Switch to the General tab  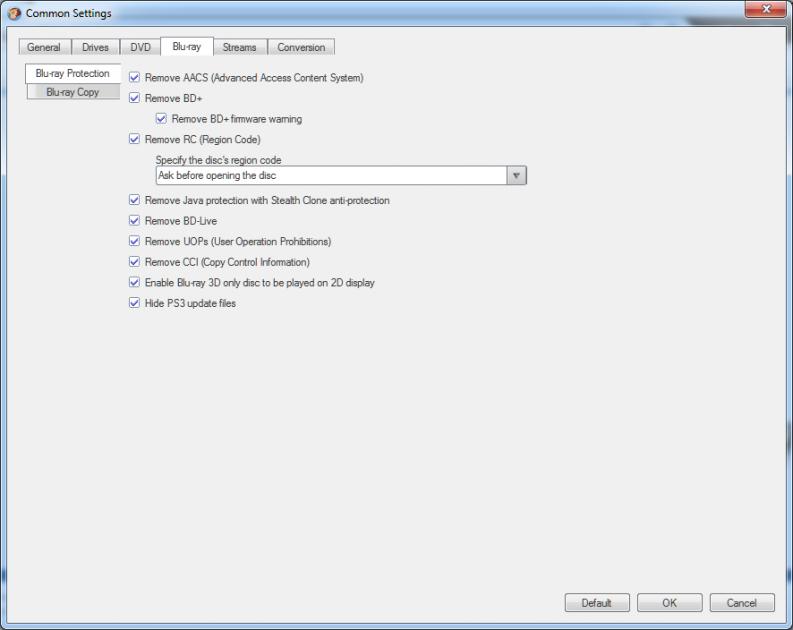[44, 47]
